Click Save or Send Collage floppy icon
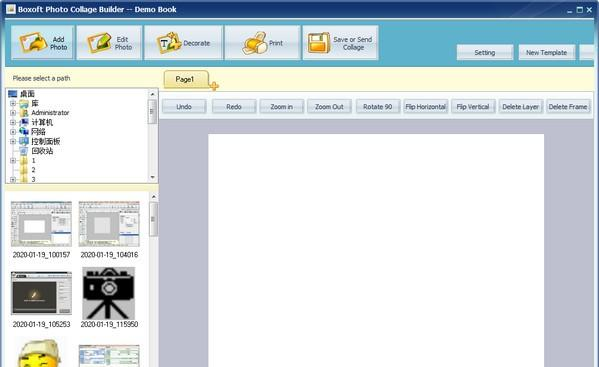Screen dimensions: 599x367 click(x=319, y=43)
